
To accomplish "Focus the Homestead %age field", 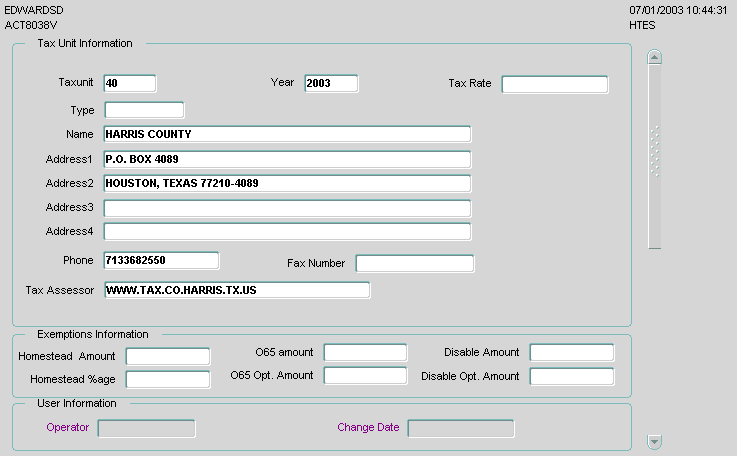I will point(168,379).
